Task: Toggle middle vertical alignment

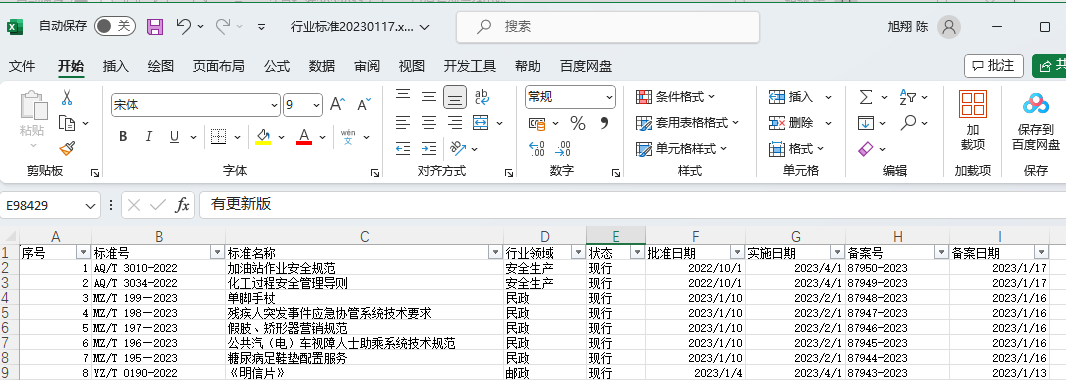Action: click(x=429, y=97)
